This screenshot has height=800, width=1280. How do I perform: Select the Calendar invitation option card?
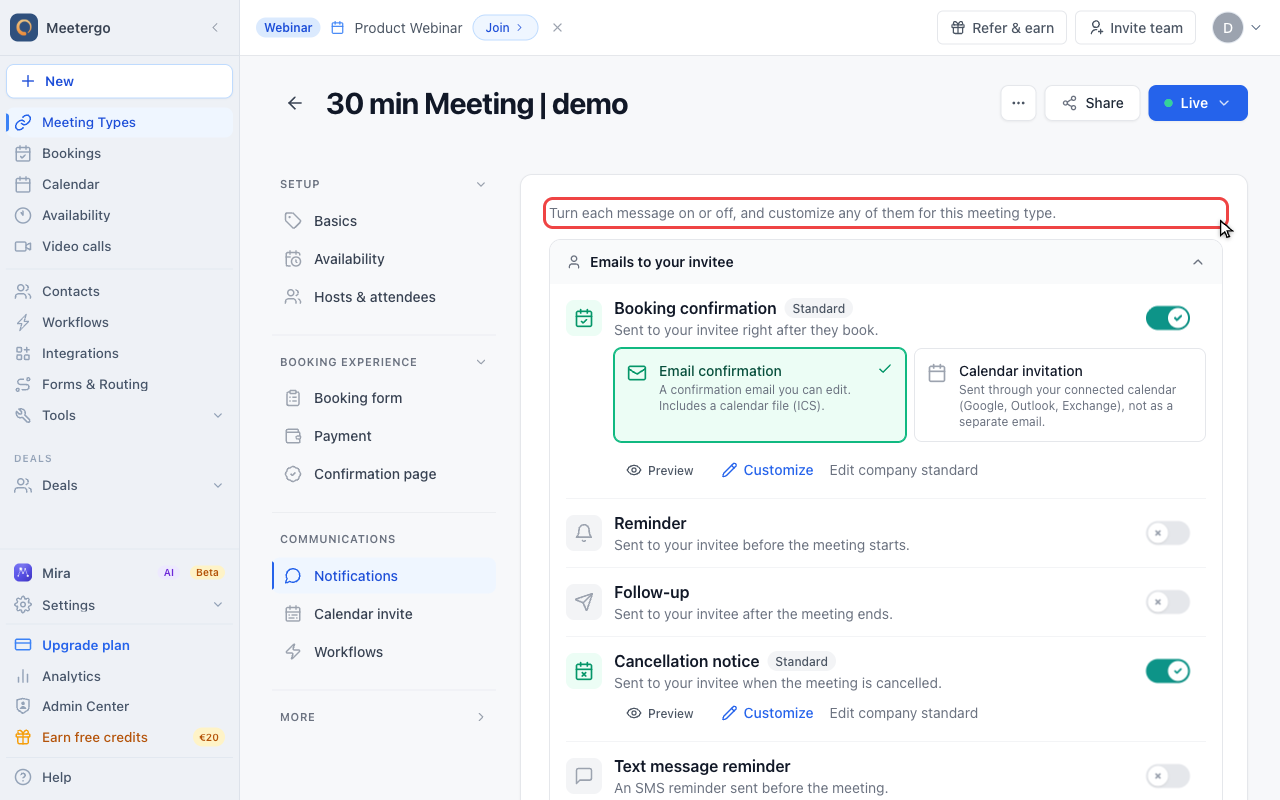point(1060,395)
